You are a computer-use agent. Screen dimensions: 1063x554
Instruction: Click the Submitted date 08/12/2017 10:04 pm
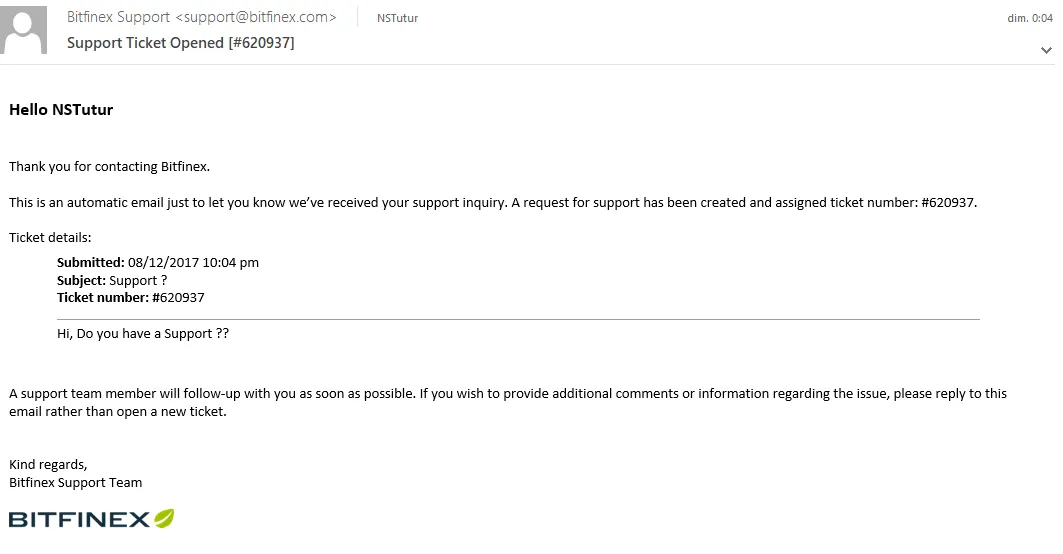tap(193, 262)
